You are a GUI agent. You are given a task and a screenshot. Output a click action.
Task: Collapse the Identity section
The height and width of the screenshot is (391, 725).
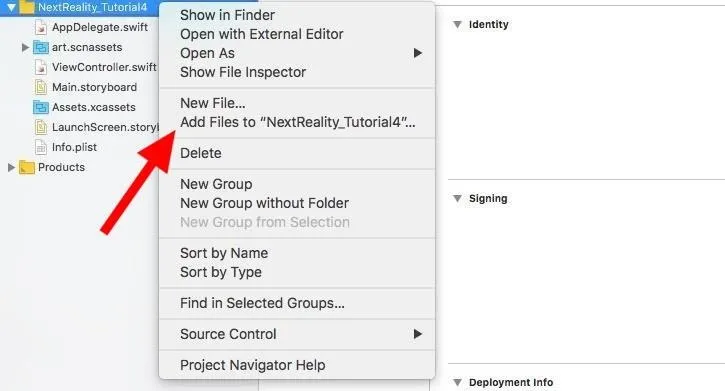(x=457, y=24)
